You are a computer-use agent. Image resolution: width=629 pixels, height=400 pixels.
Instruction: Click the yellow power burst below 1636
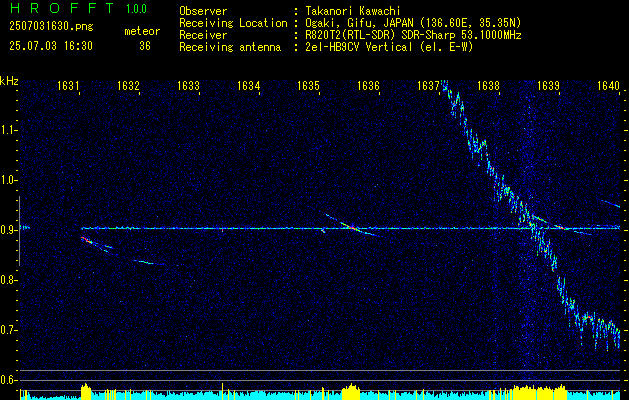[351, 392]
